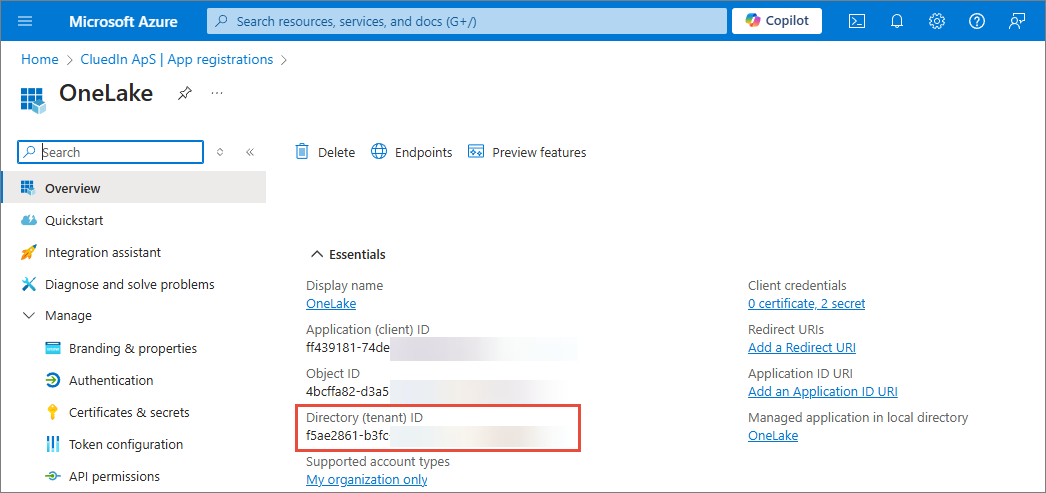Screen dimensions: 1046x493
Task: Open the notifications bell
Action: pyautogui.click(x=897, y=21)
